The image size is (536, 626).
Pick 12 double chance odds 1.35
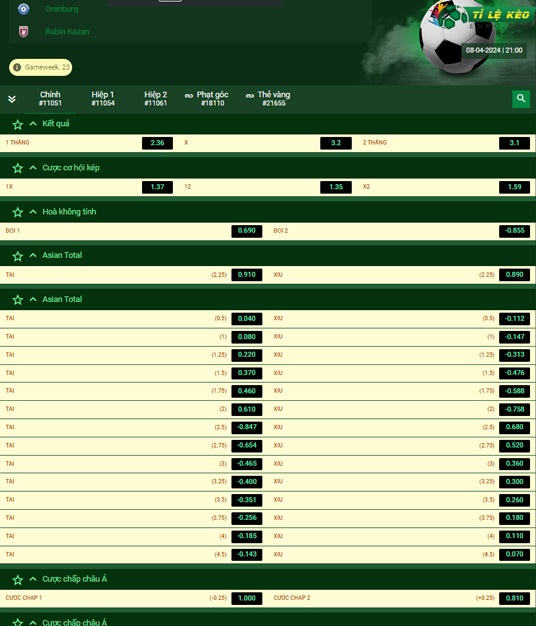[x=336, y=187]
